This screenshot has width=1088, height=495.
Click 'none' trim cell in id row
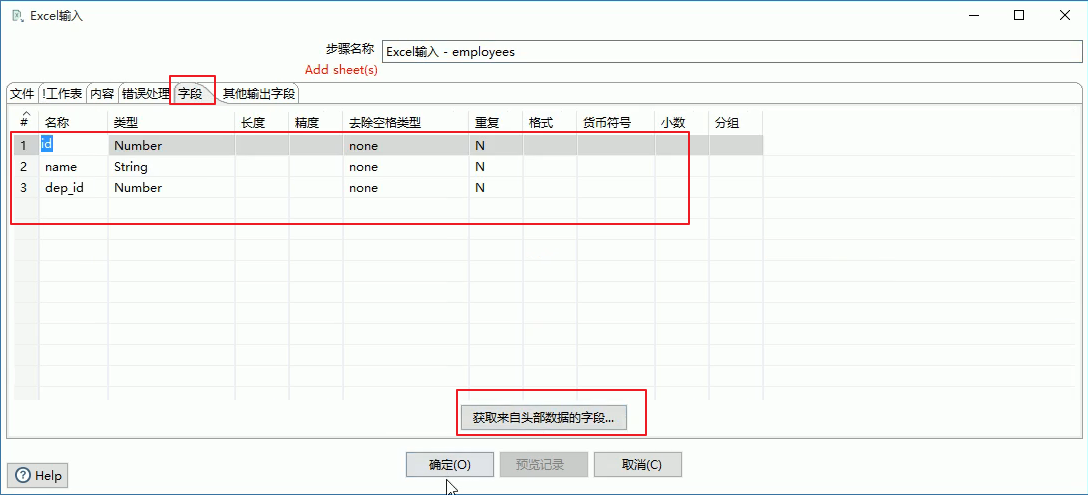pyautogui.click(x=406, y=146)
